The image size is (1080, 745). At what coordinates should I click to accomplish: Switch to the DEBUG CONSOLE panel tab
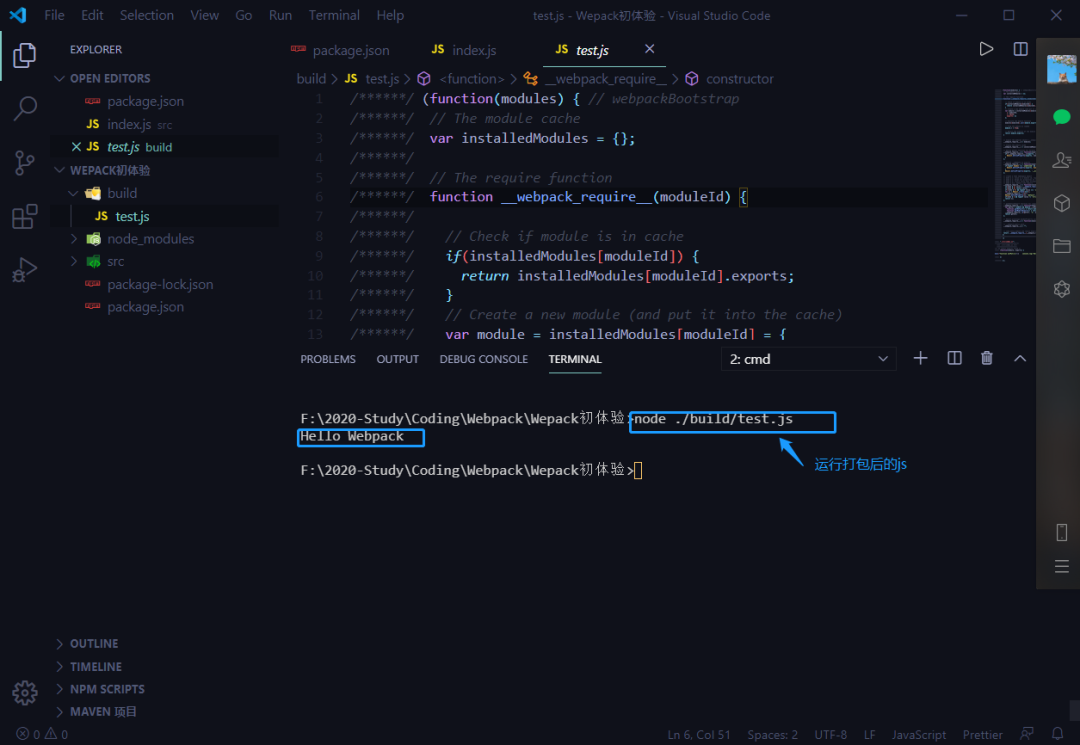pyautogui.click(x=484, y=359)
